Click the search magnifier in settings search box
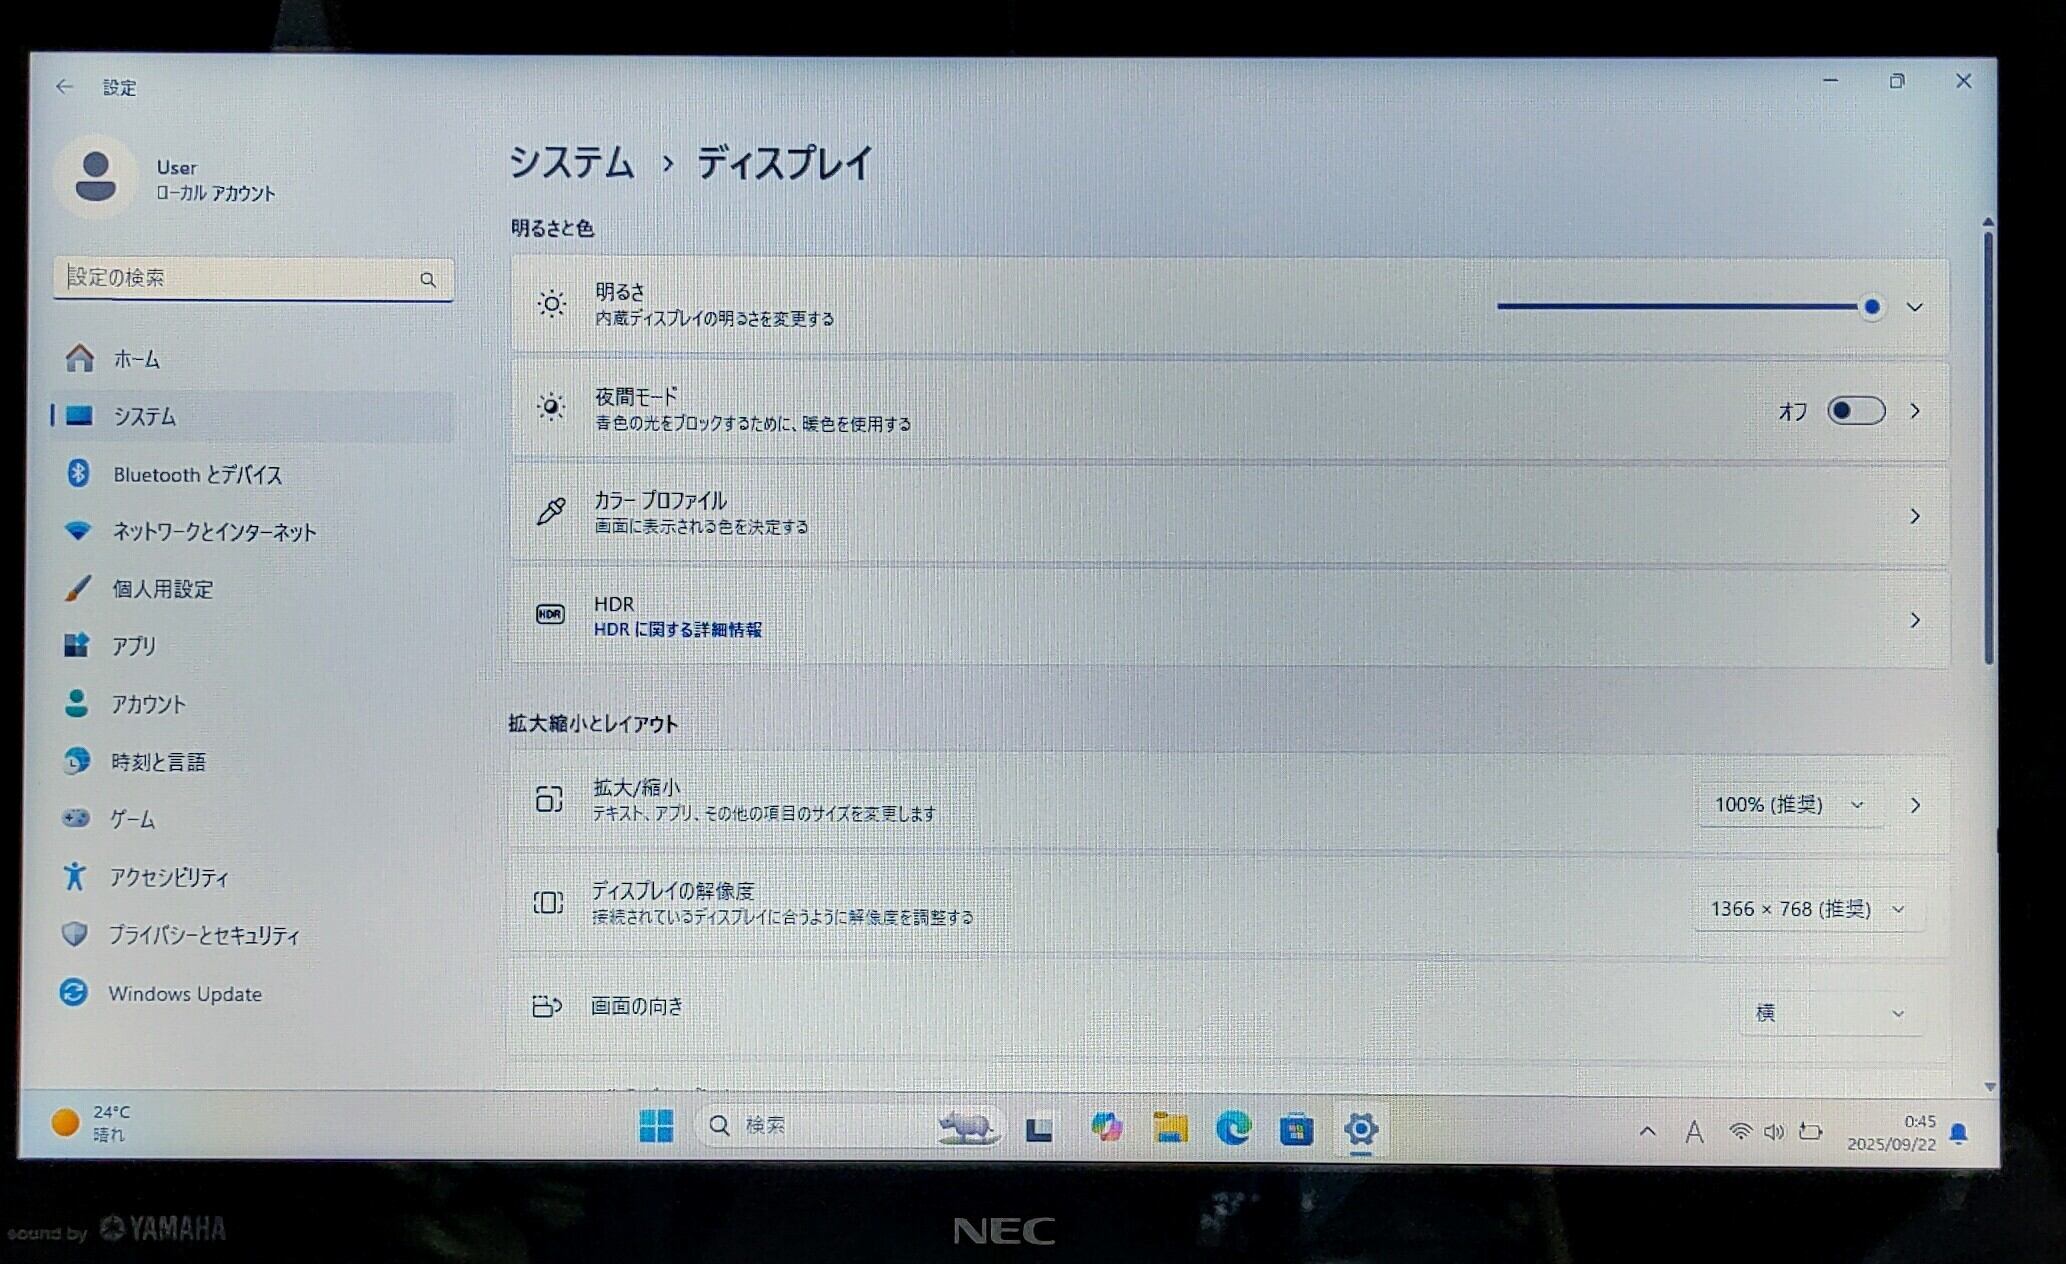Image resolution: width=2066 pixels, height=1264 pixels. tap(428, 280)
